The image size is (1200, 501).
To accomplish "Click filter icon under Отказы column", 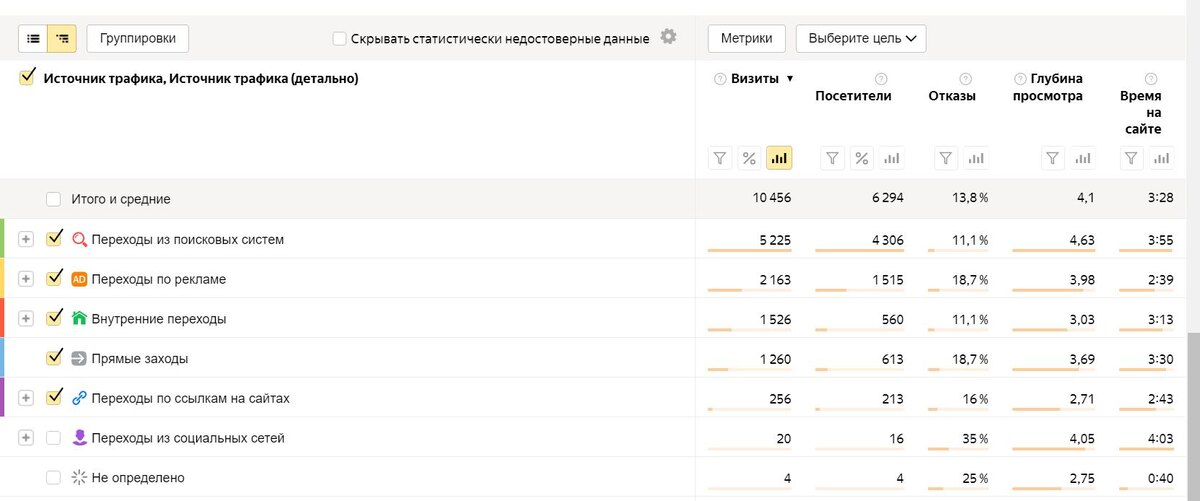I will [x=946, y=158].
